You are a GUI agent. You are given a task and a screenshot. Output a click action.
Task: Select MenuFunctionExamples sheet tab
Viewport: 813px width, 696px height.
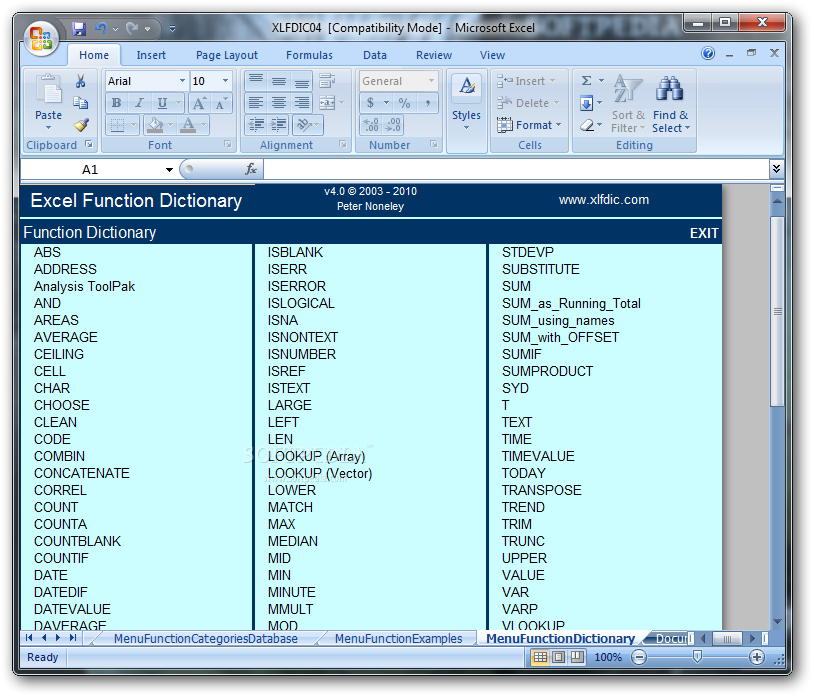pos(398,638)
